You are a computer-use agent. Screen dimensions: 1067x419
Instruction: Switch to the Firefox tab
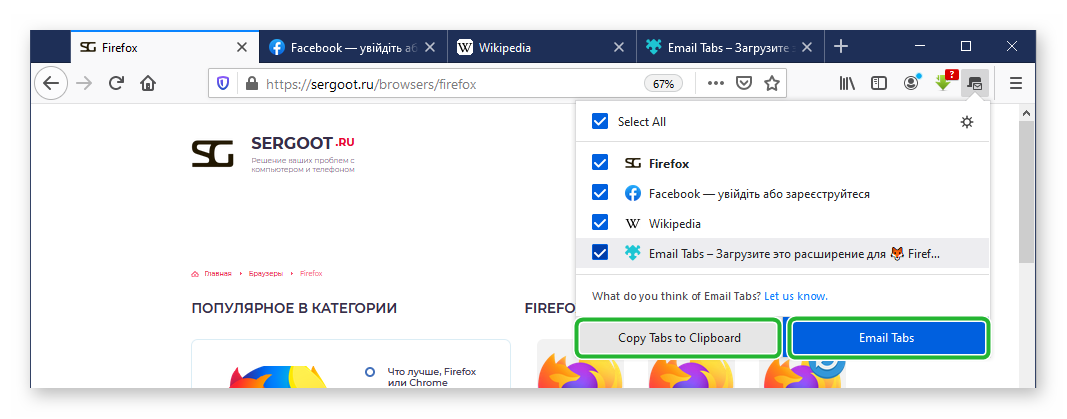[165, 48]
